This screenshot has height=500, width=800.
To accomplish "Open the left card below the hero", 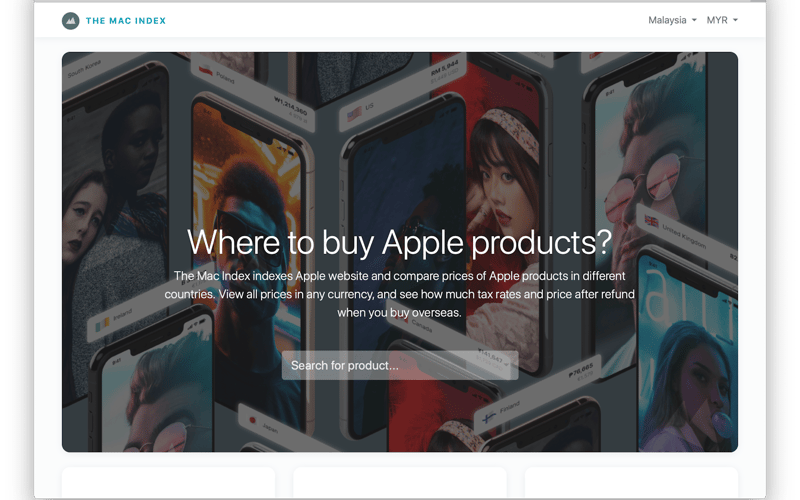I will coord(168,482).
